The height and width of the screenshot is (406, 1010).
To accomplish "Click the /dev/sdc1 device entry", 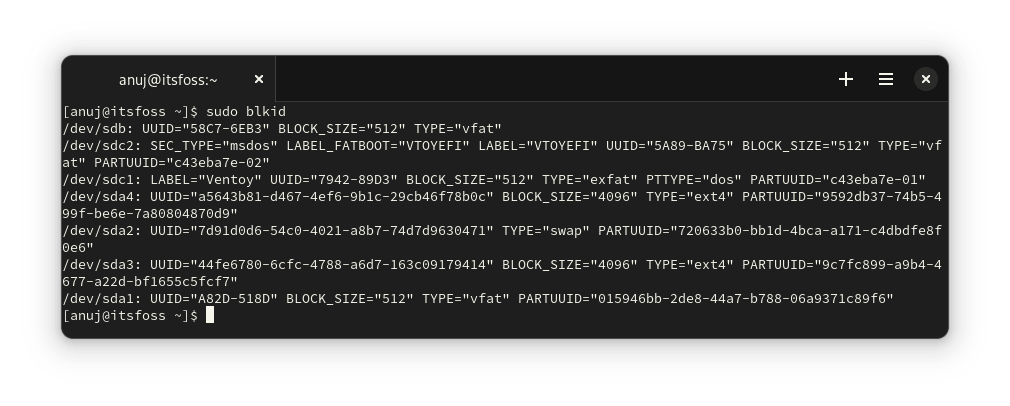I will 94,179.
